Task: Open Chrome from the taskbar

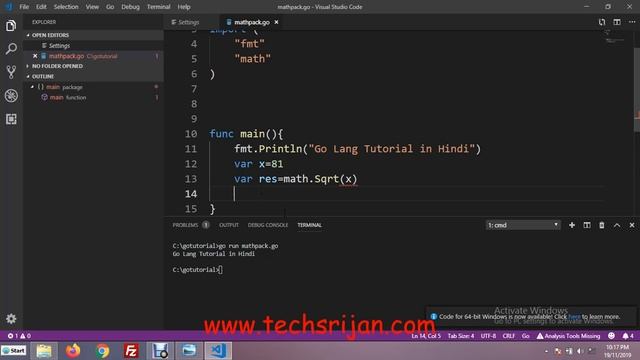Action: pos(102,351)
